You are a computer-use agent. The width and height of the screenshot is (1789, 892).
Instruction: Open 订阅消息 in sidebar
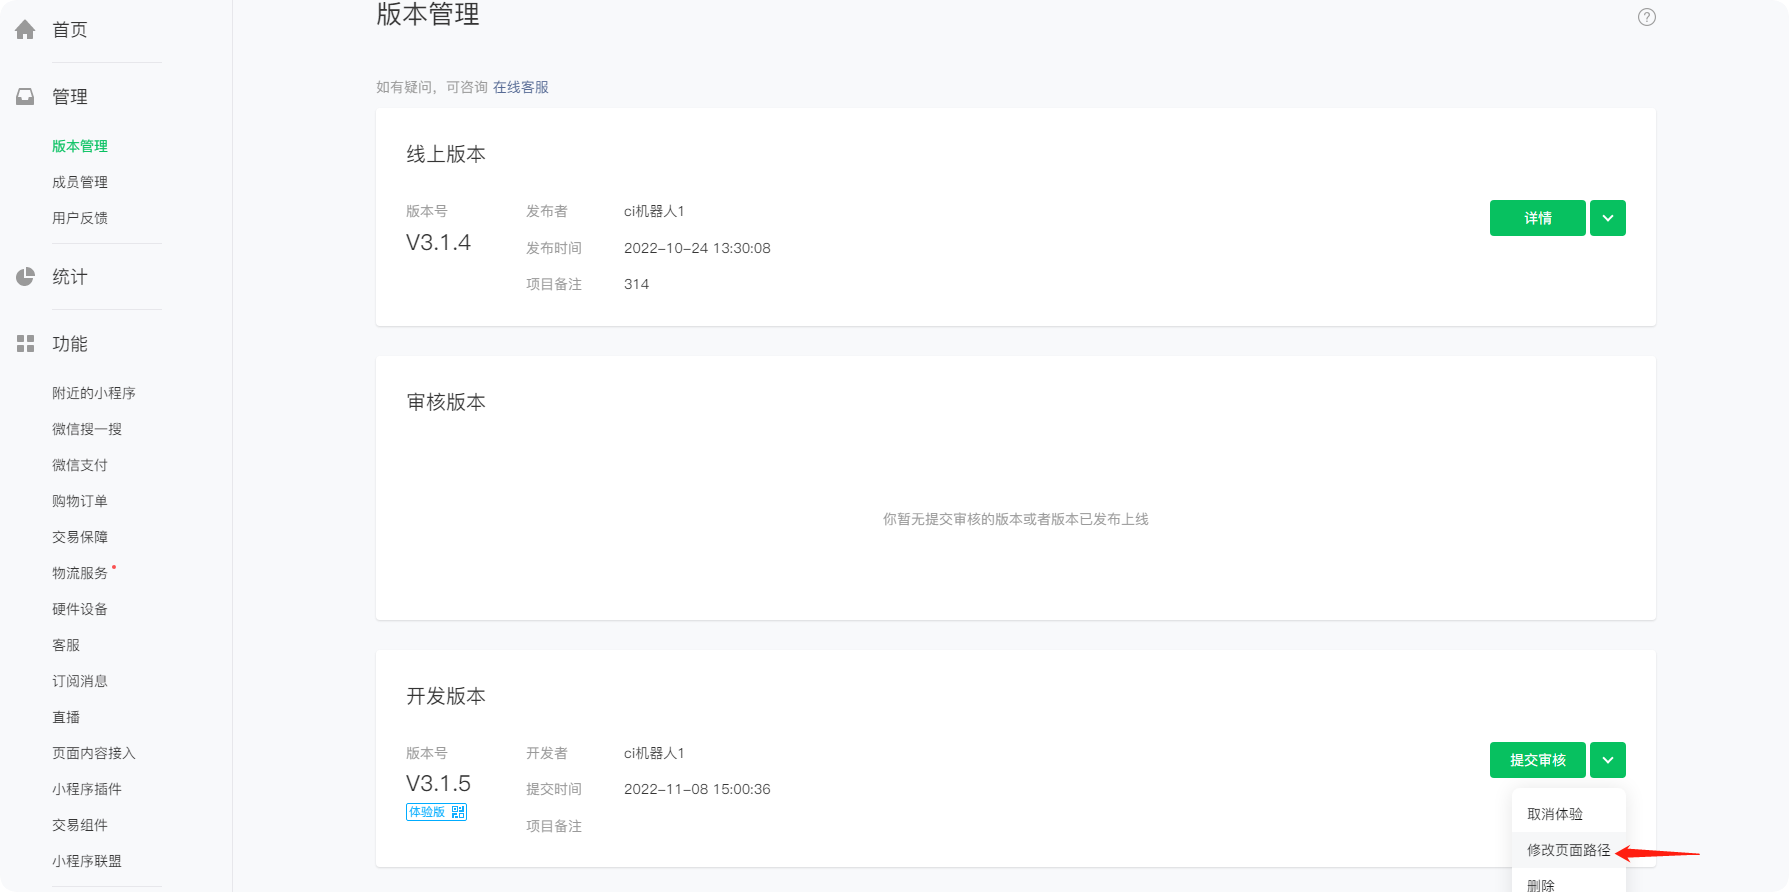pyautogui.click(x=80, y=681)
